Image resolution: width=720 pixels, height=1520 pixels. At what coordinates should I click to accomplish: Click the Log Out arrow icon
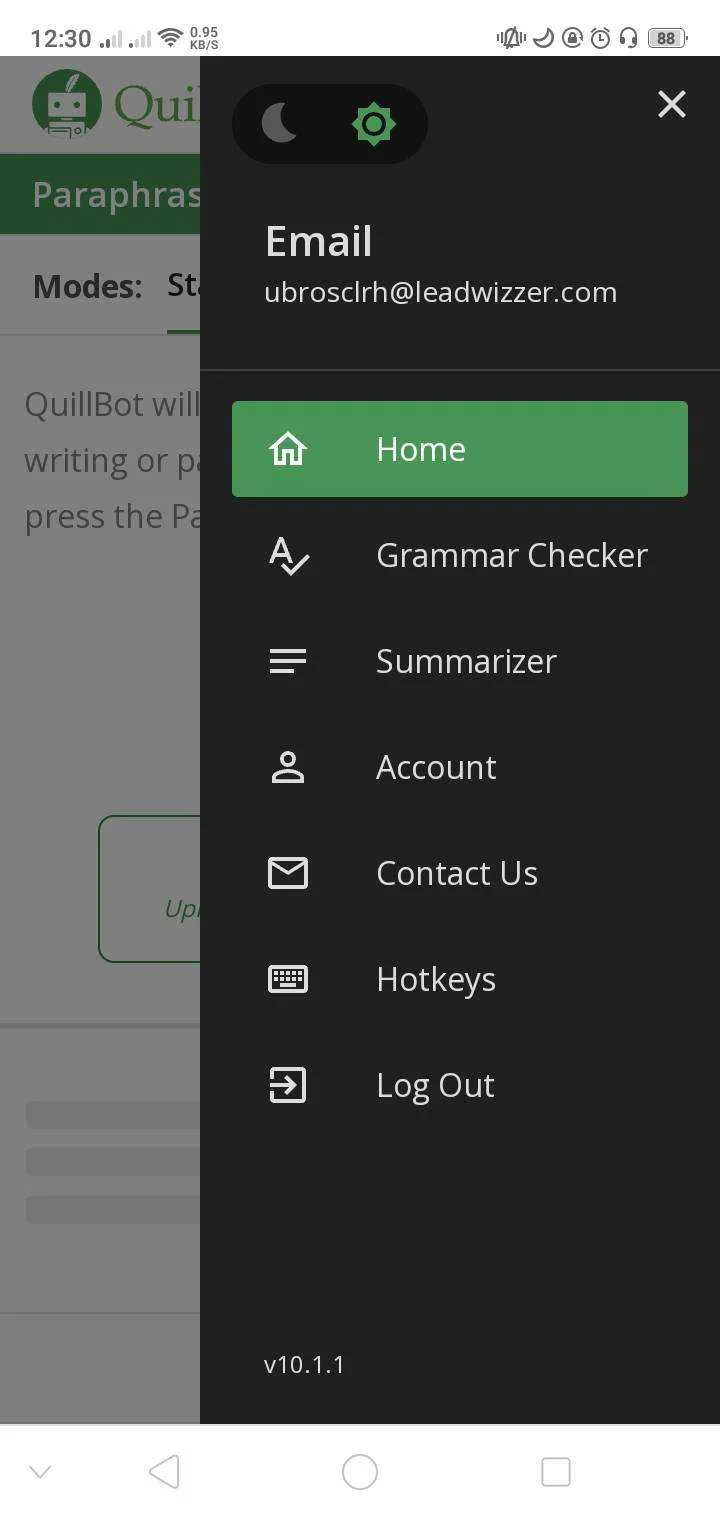tap(288, 1085)
